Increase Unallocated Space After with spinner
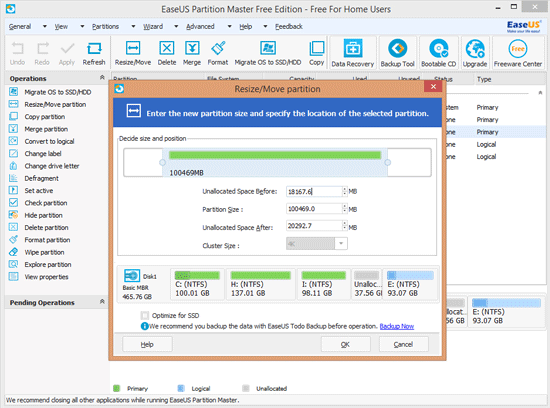550x408 pixels. coord(345,223)
